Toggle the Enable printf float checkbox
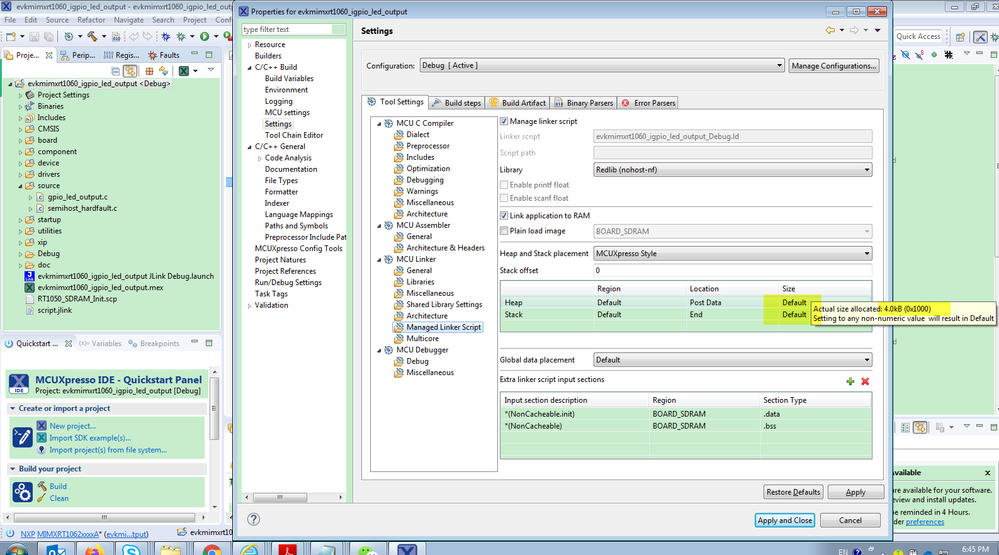 [x=504, y=185]
